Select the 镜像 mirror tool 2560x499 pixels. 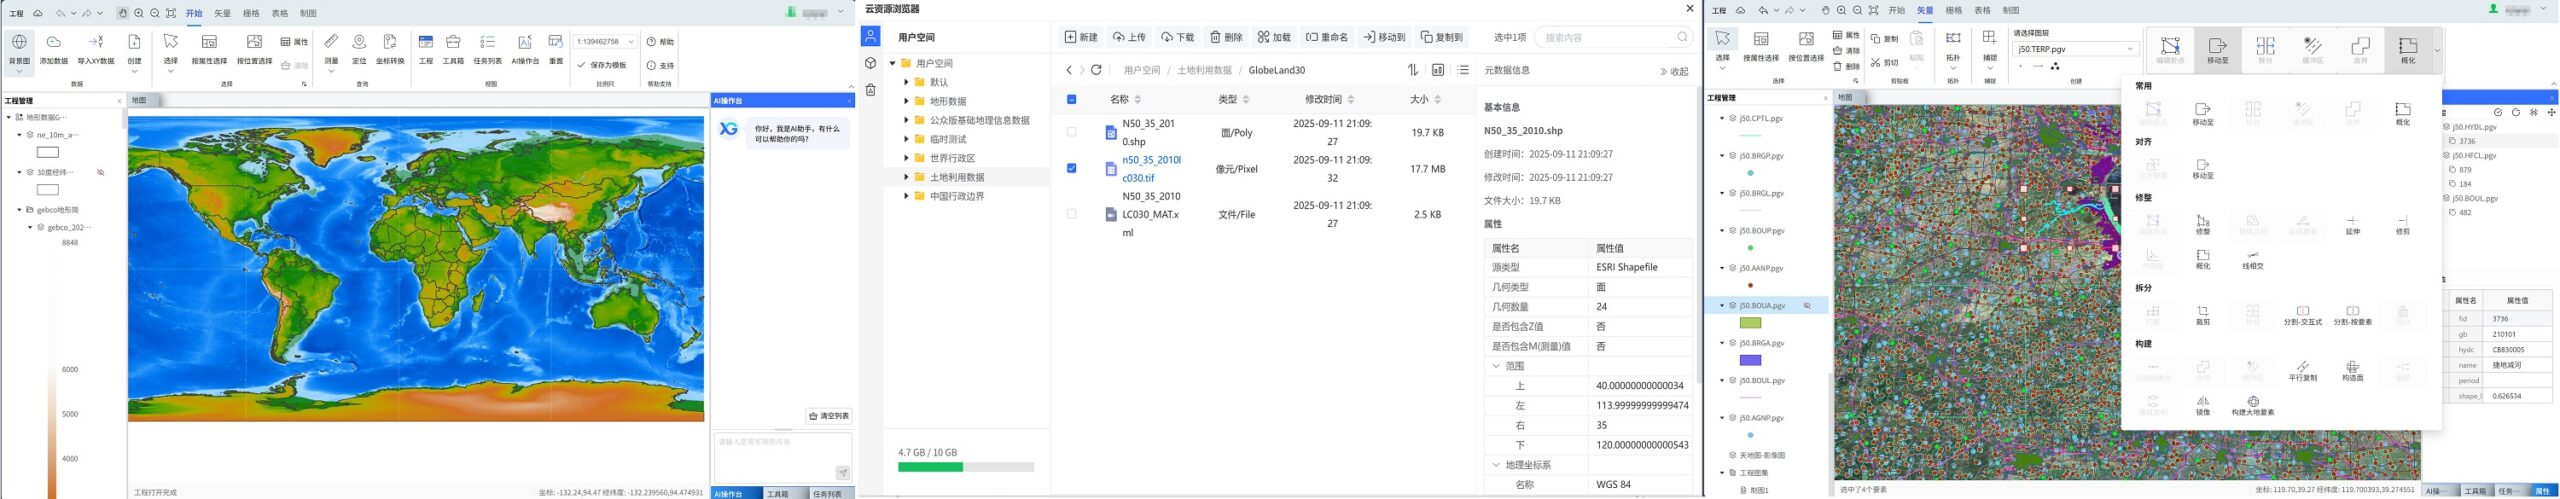[x=2202, y=404]
